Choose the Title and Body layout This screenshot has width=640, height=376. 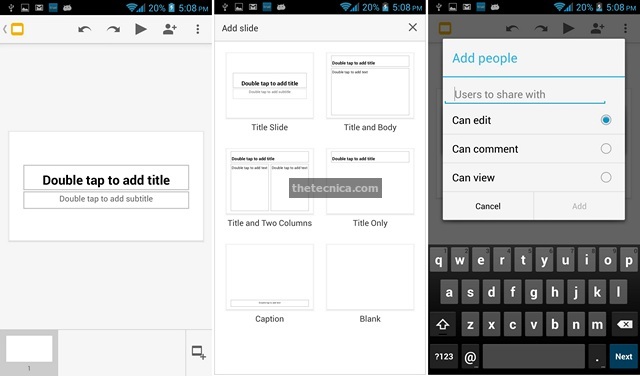click(x=370, y=86)
